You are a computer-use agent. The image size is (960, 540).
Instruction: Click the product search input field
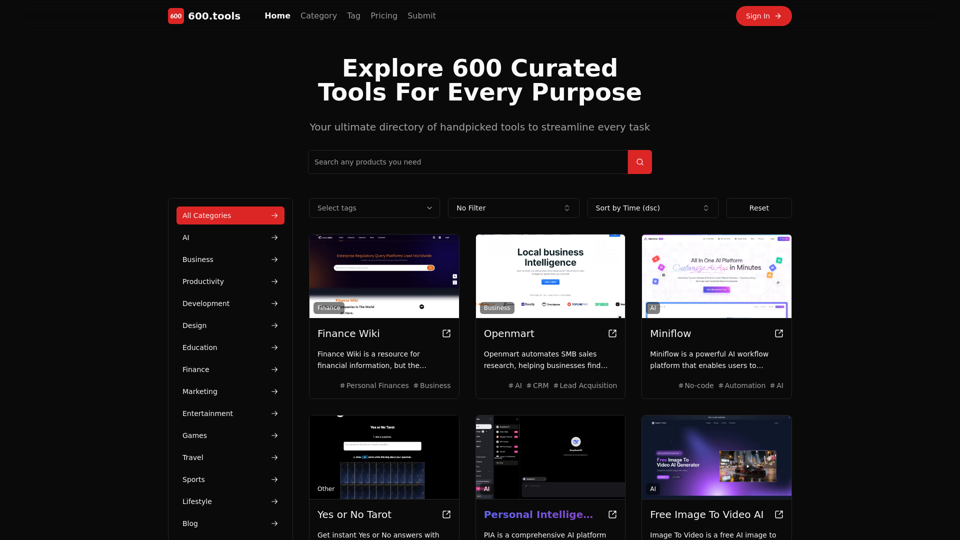(x=468, y=162)
